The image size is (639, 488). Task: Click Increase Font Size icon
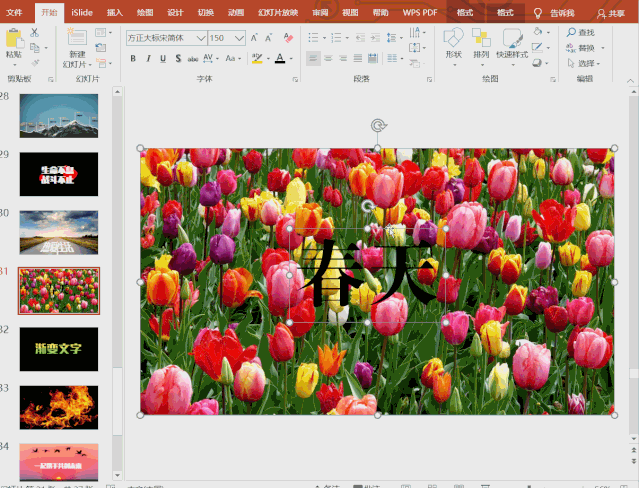pyautogui.click(x=254, y=38)
